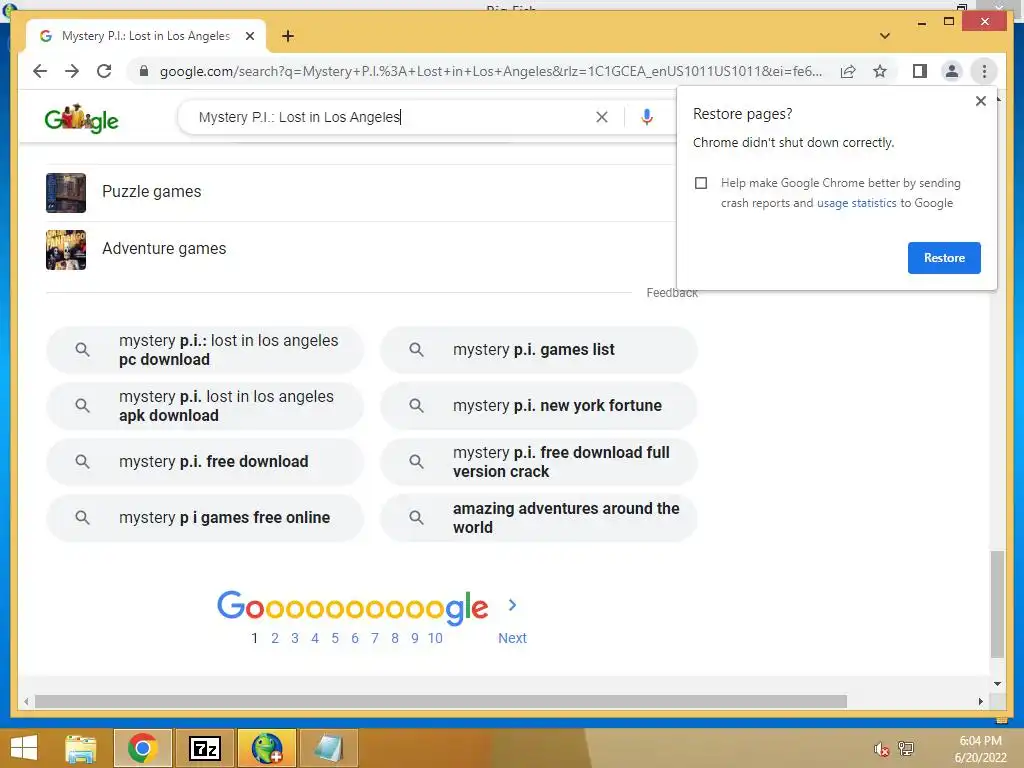This screenshot has width=1024, height=768.
Task: Search 'amazing adventures around the world'
Action: point(539,518)
